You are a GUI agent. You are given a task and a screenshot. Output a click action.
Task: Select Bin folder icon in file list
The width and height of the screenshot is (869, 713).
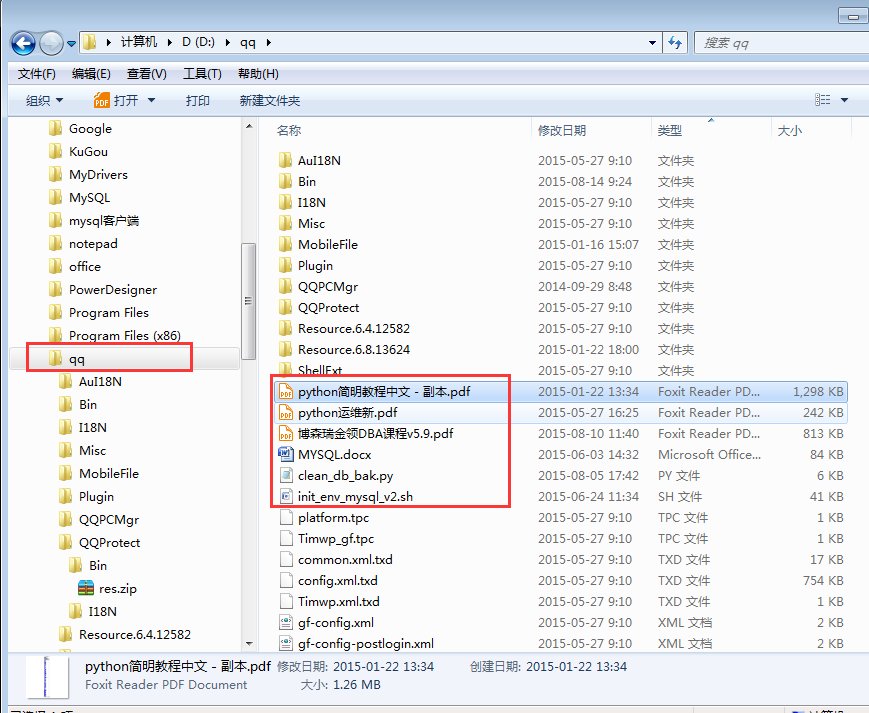point(285,181)
